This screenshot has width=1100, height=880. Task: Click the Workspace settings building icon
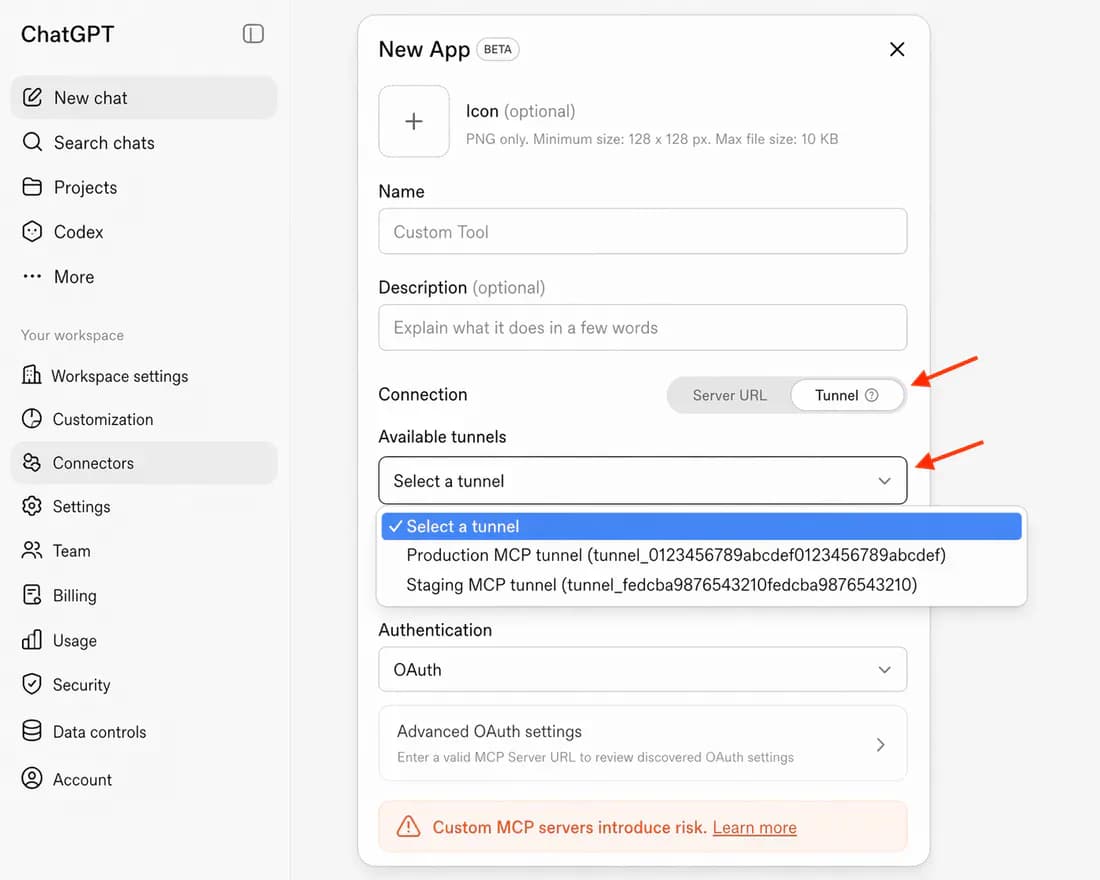(32, 375)
